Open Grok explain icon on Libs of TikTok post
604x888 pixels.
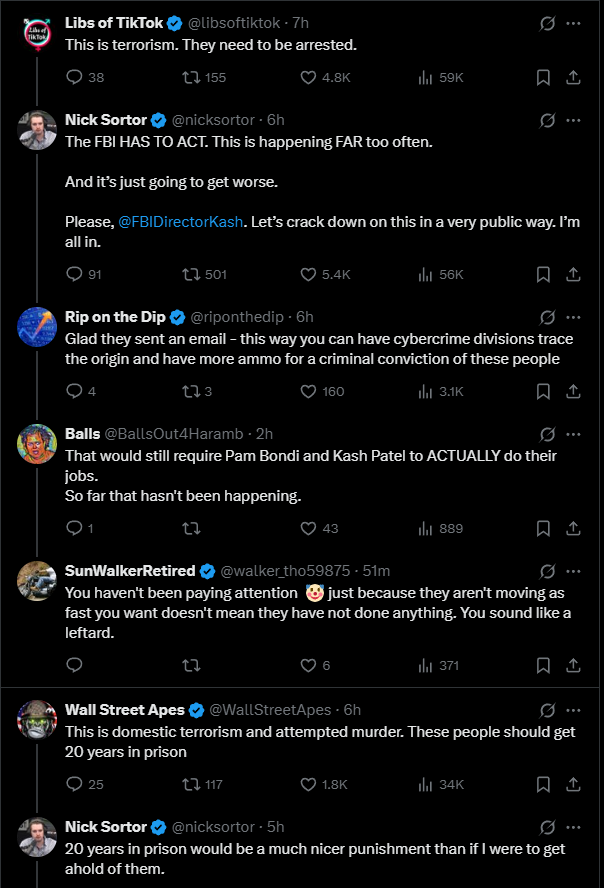pyautogui.click(x=547, y=23)
